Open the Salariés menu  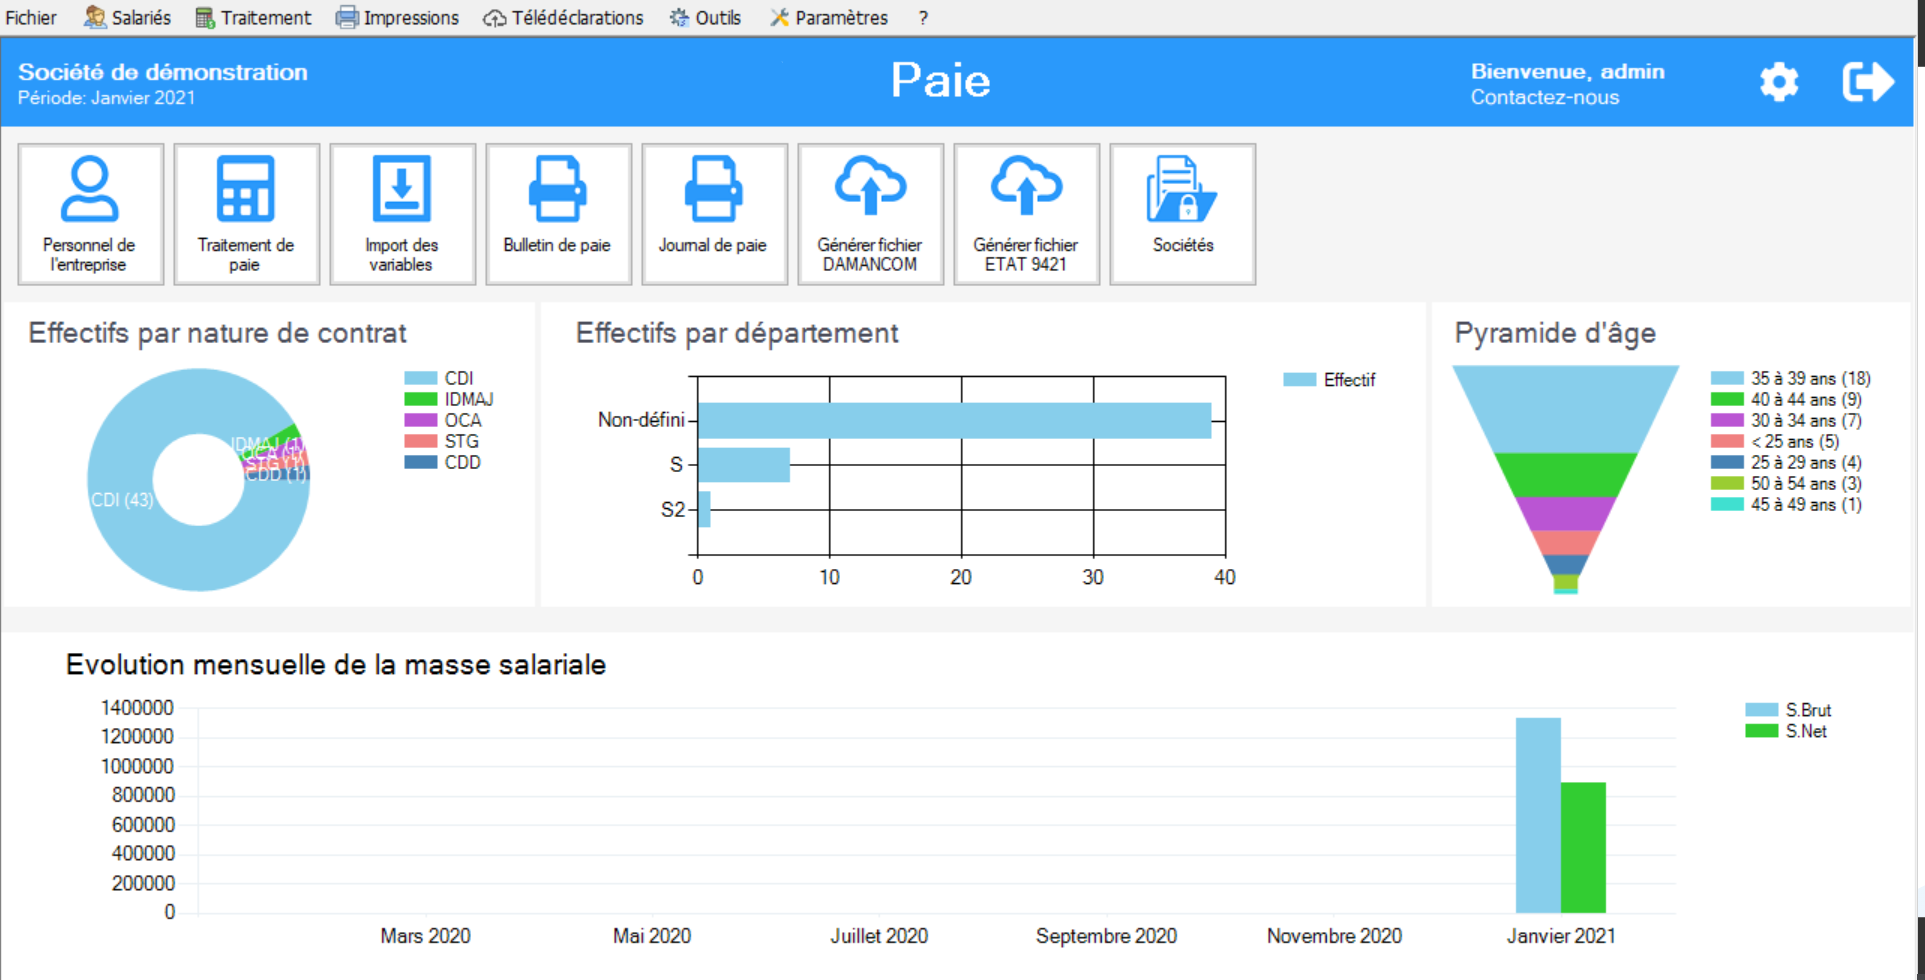tap(128, 18)
